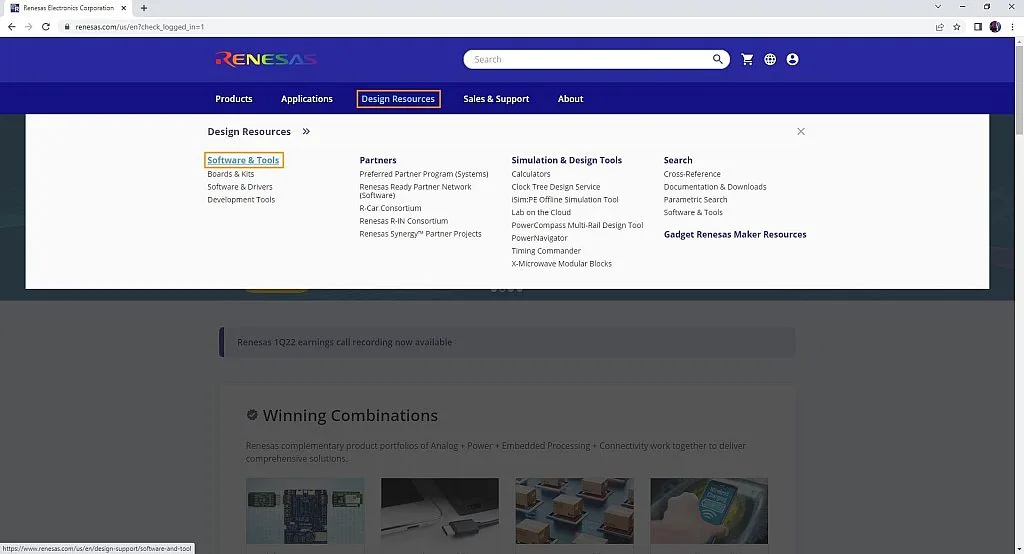Screen dimensions: 1024x554
Task: Click in the site search field
Action: point(590,59)
